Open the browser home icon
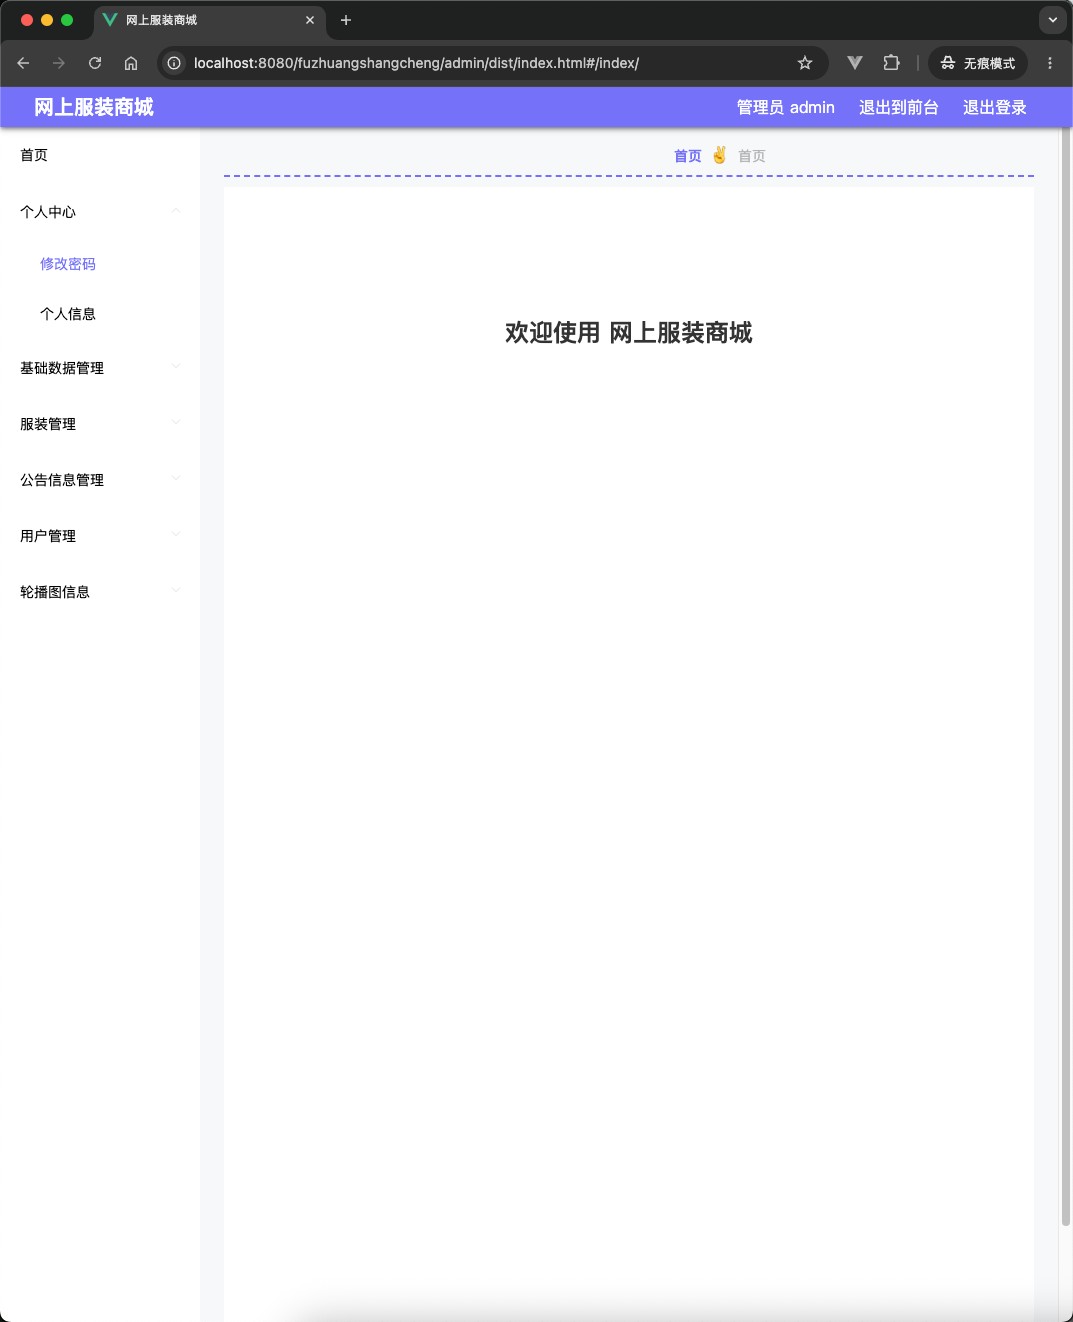 131,63
